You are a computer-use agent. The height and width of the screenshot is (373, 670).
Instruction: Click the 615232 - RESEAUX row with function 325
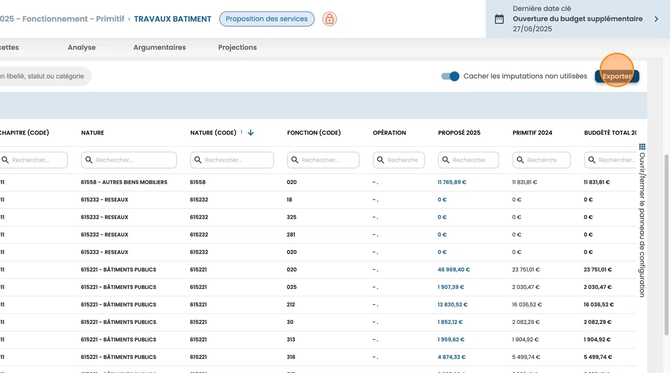pyautogui.click(x=318, y=217)
